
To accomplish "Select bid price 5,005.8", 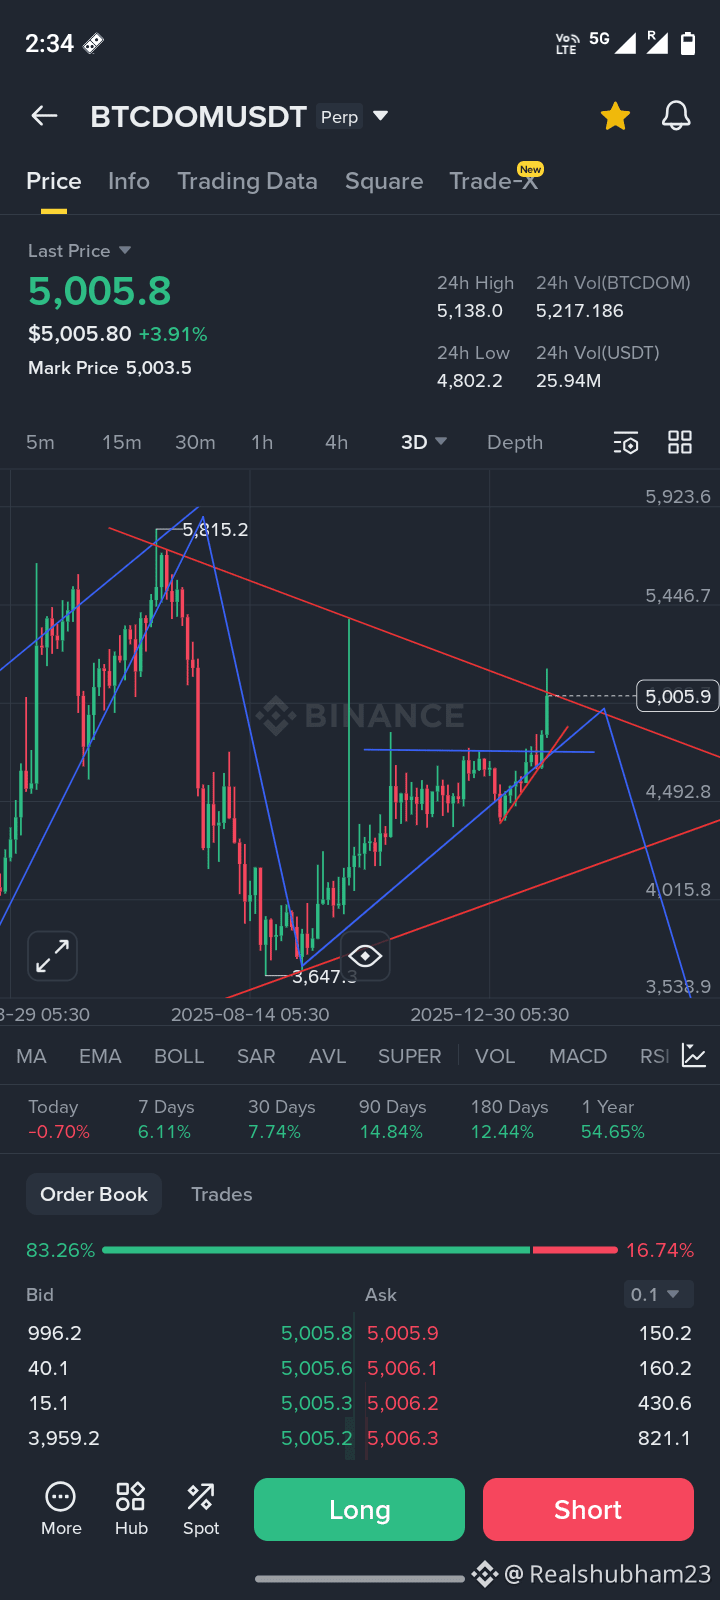I will pyautogui.click(x=317, y=1333).
